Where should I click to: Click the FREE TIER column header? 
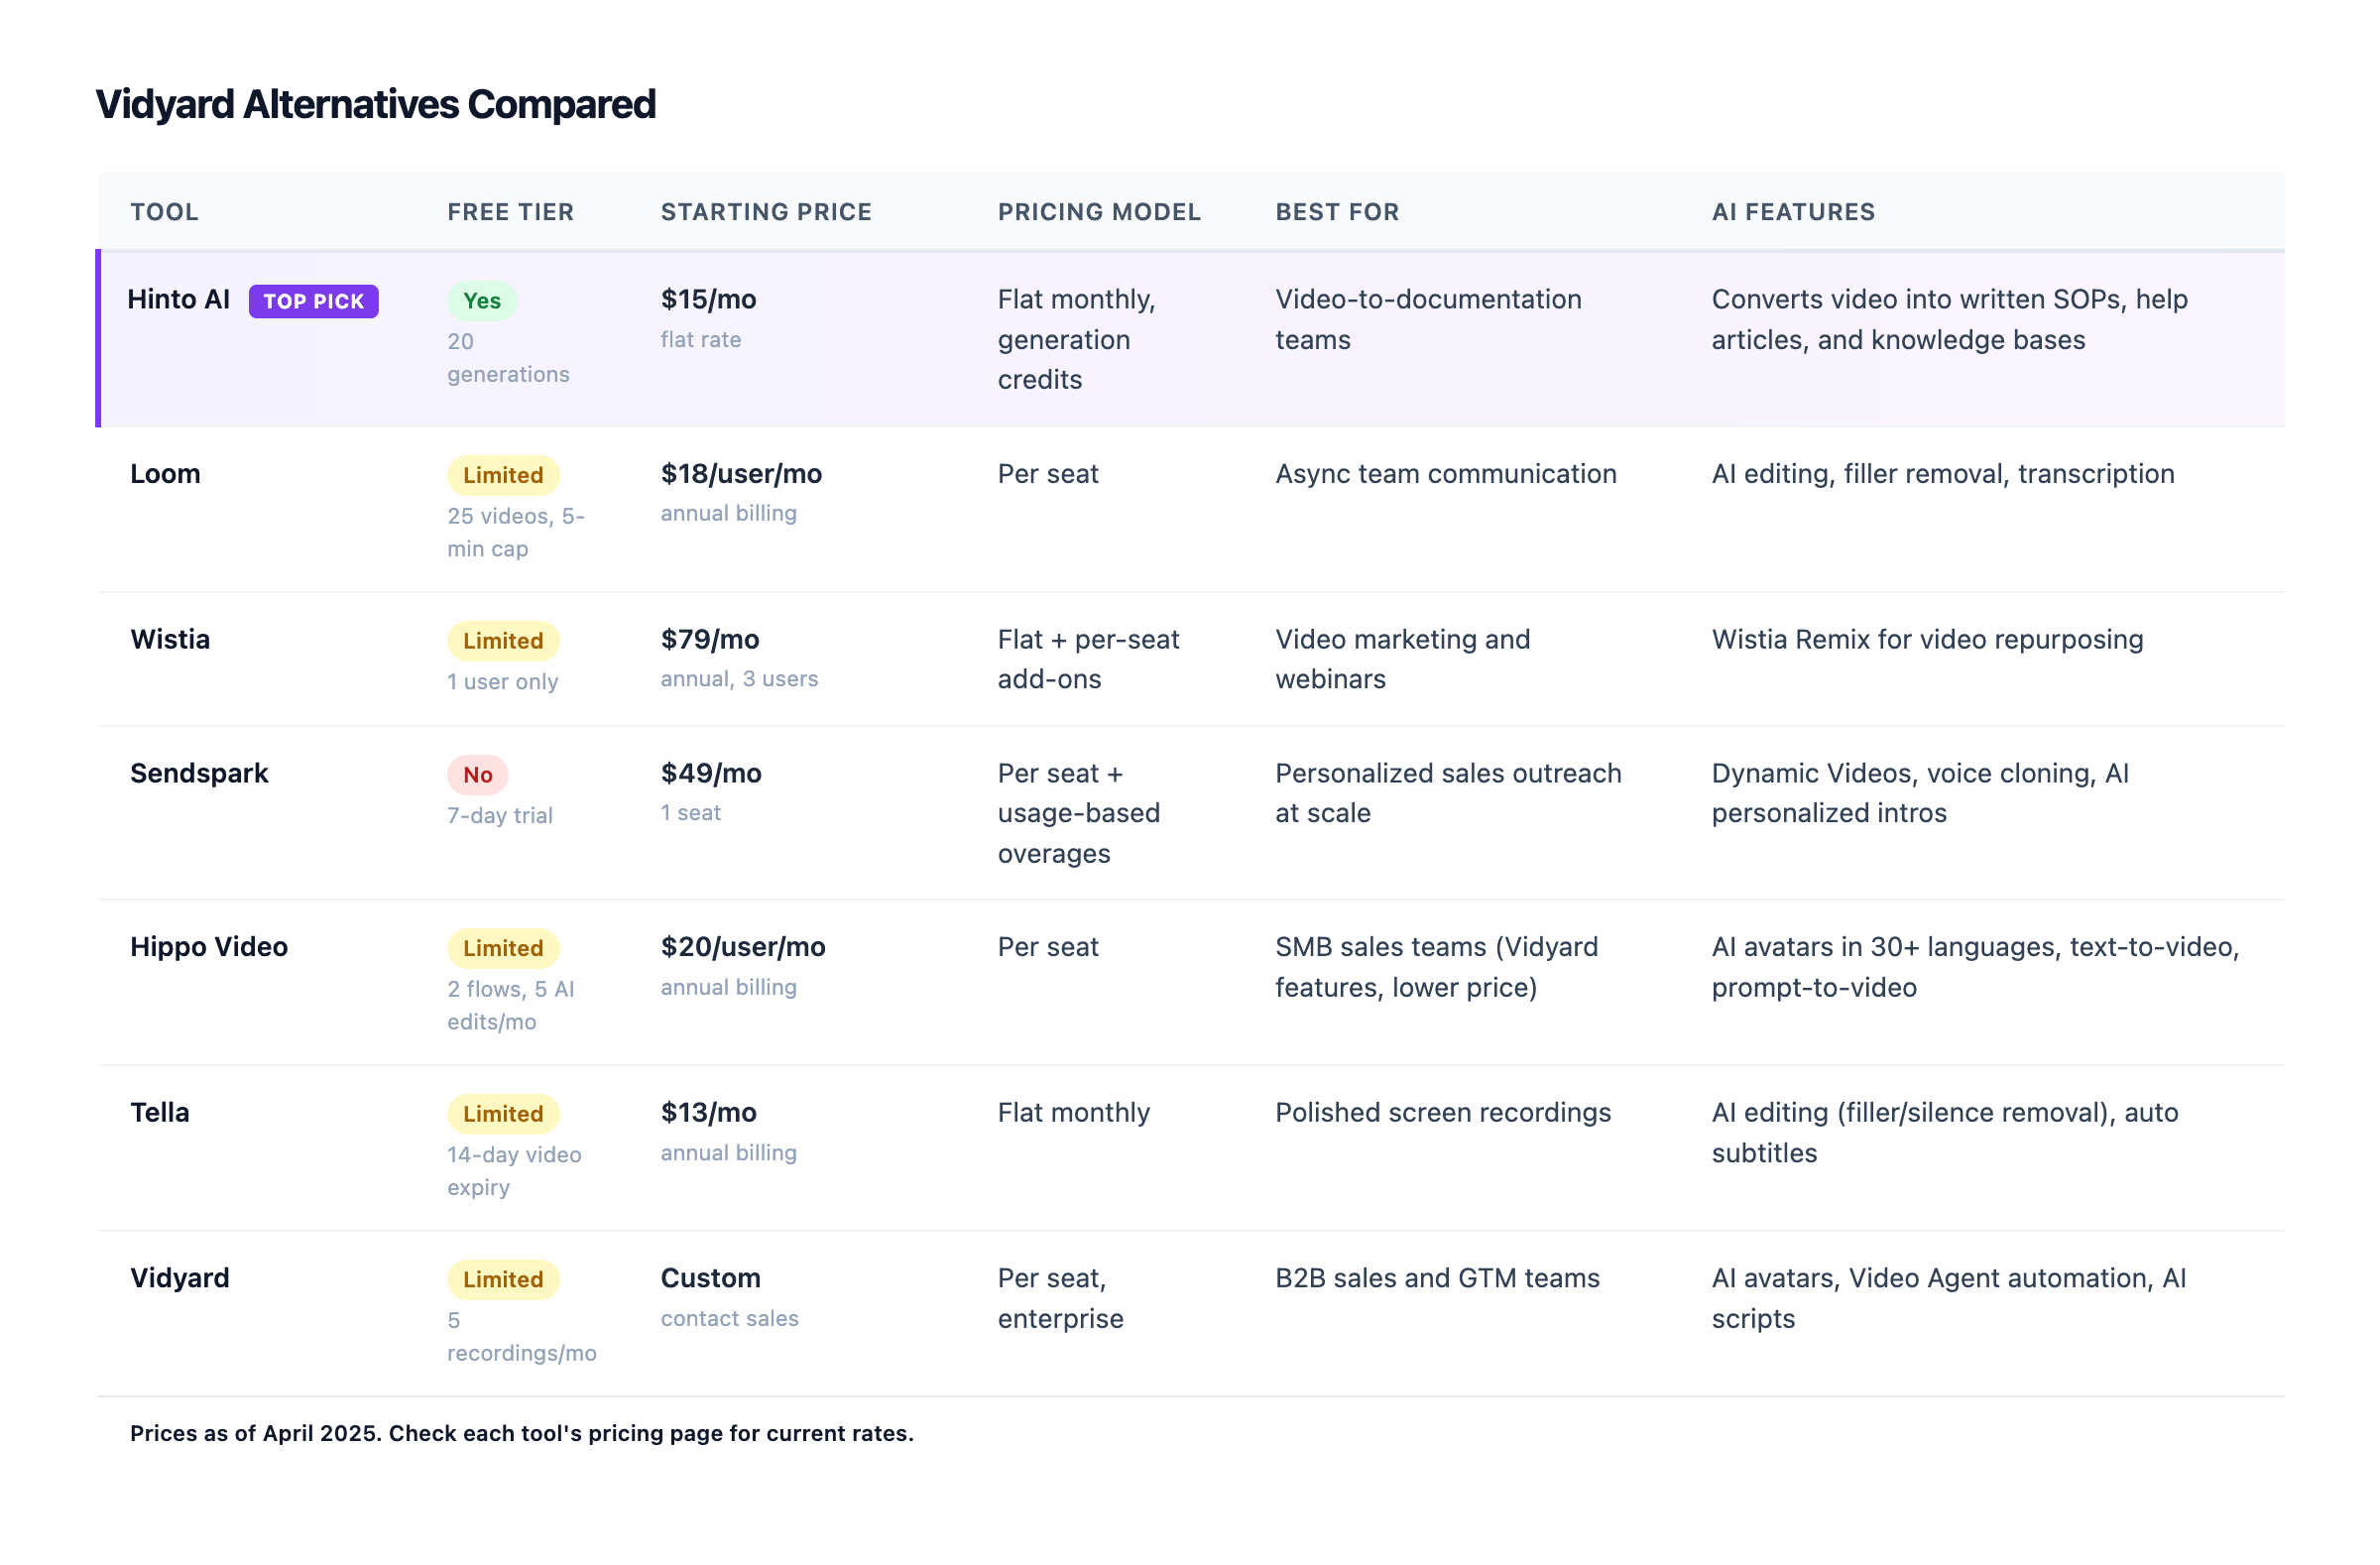click(510, 211)
